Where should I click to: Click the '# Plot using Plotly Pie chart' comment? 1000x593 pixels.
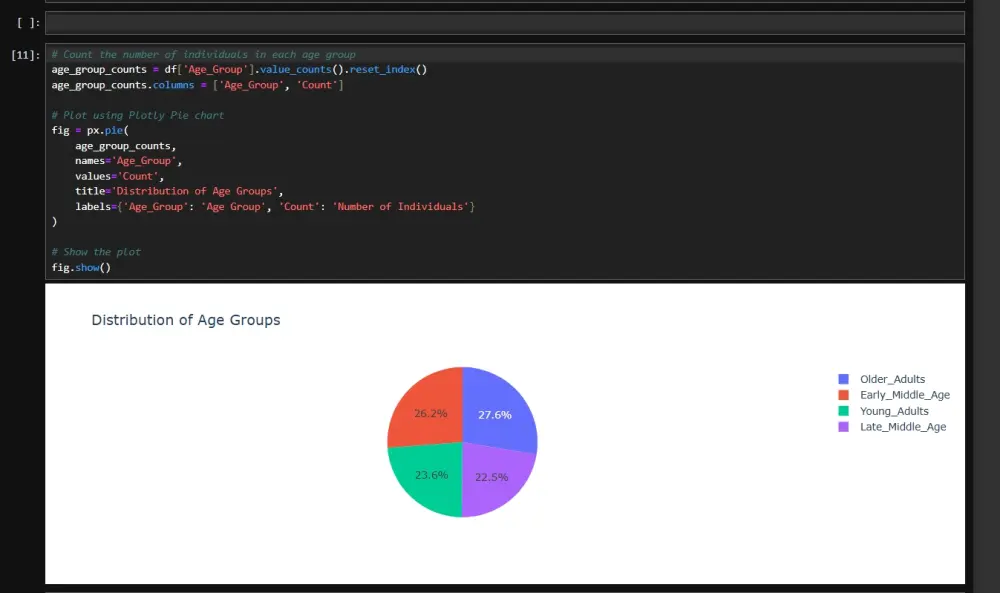coord(138,115)
